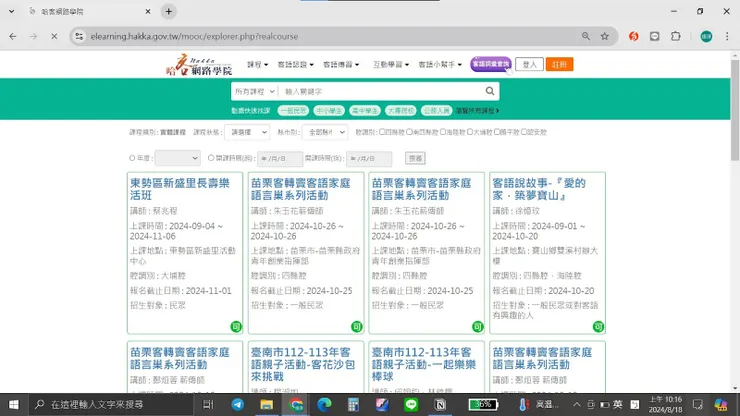740x416 pixels.
Task: Choose the 高中學生 quick filter pill
Action: tap(365, 110)
